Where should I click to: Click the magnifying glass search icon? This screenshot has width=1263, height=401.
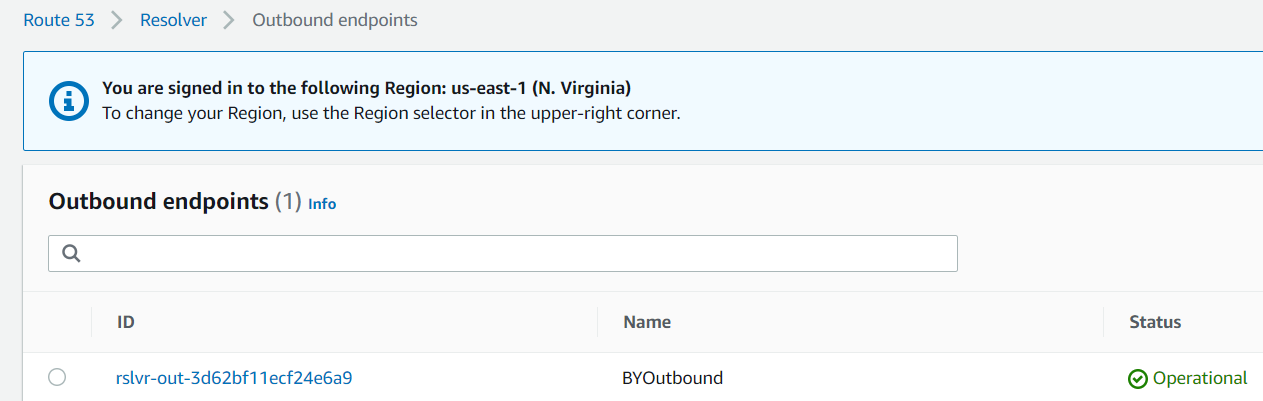[71, 253]
